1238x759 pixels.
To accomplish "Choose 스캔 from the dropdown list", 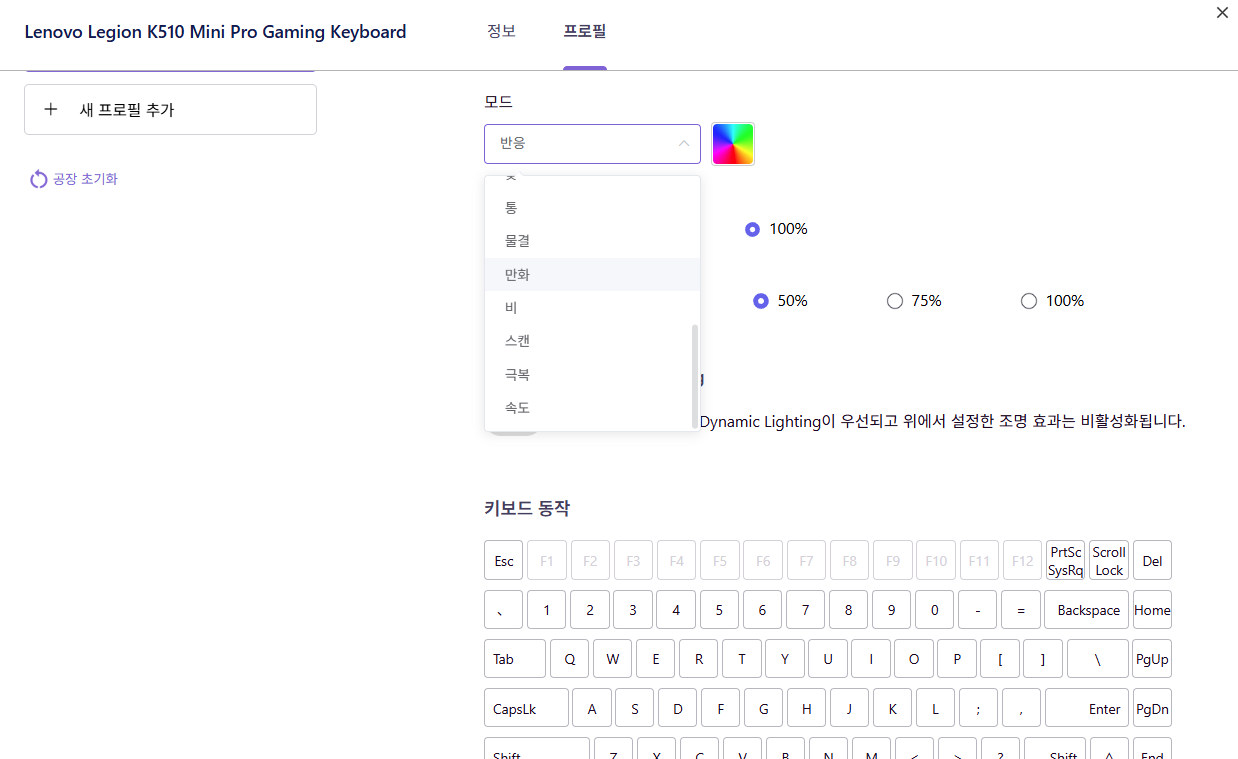I will [592, 341].
